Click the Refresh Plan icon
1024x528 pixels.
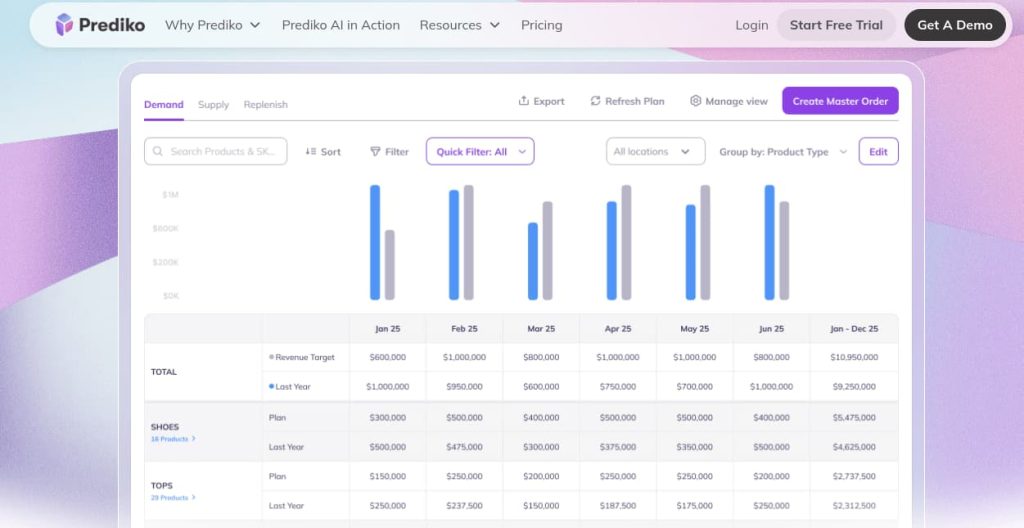click(595, 101)
